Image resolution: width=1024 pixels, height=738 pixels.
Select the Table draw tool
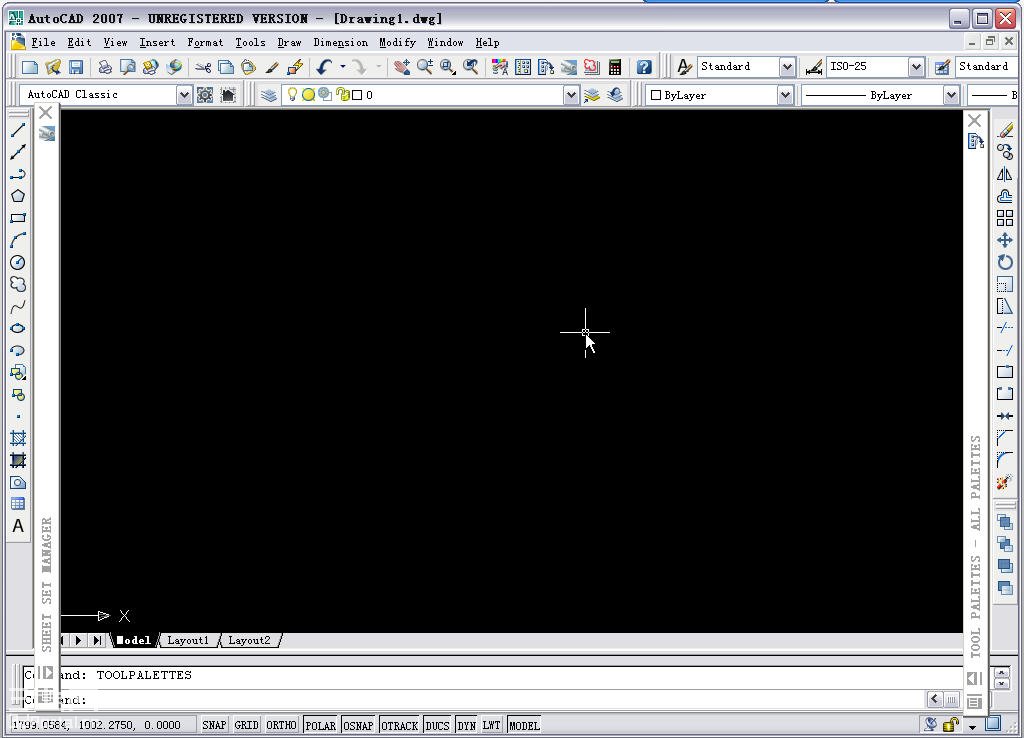[18, 504]
